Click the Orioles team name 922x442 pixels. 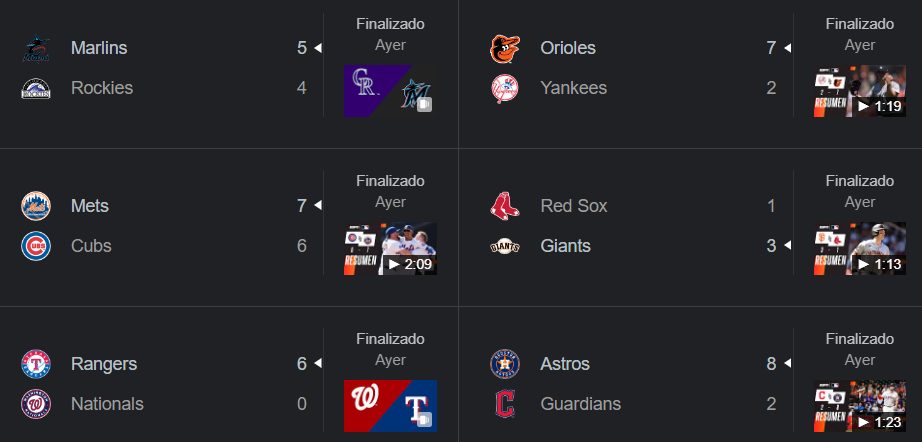pyautogui.click(x=568, y=48)
